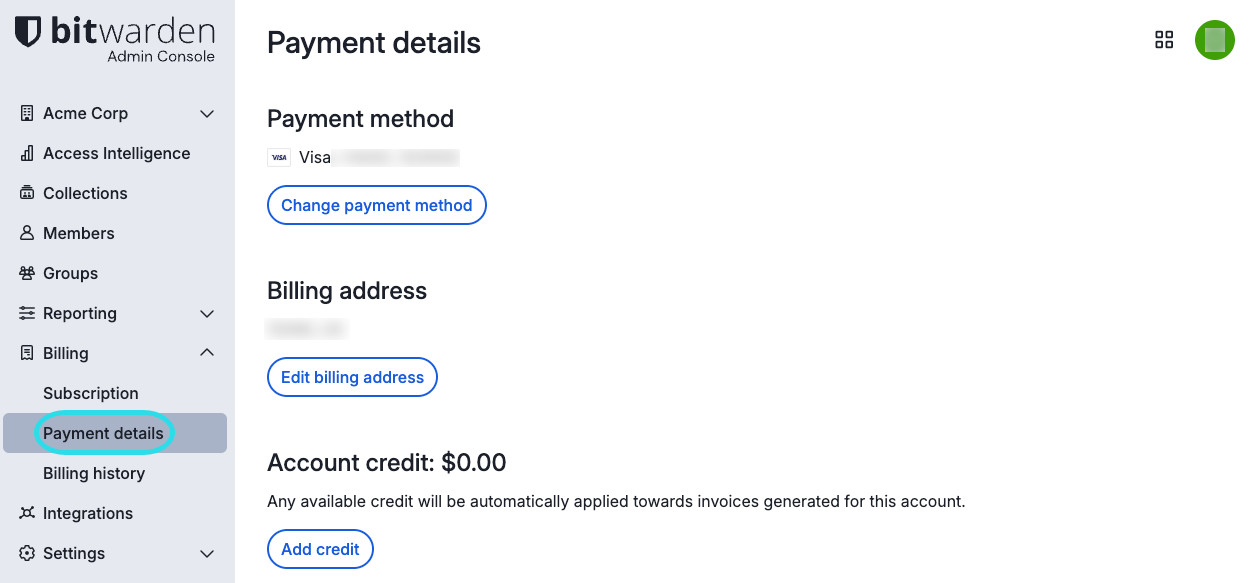Click the Add credit button
Image resolution: width=1258 pixels, height=583 pixels.
(x=320, y=548)
